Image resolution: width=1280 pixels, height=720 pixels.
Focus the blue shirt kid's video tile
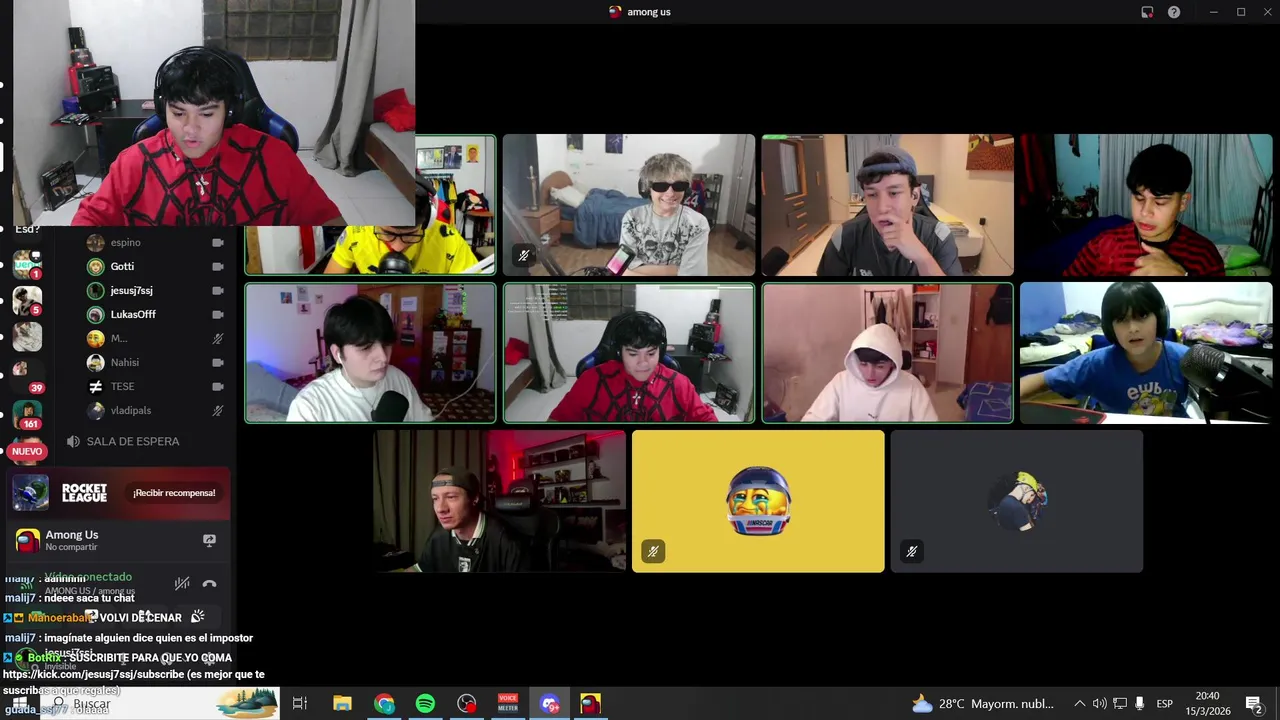pos(1146,353)
